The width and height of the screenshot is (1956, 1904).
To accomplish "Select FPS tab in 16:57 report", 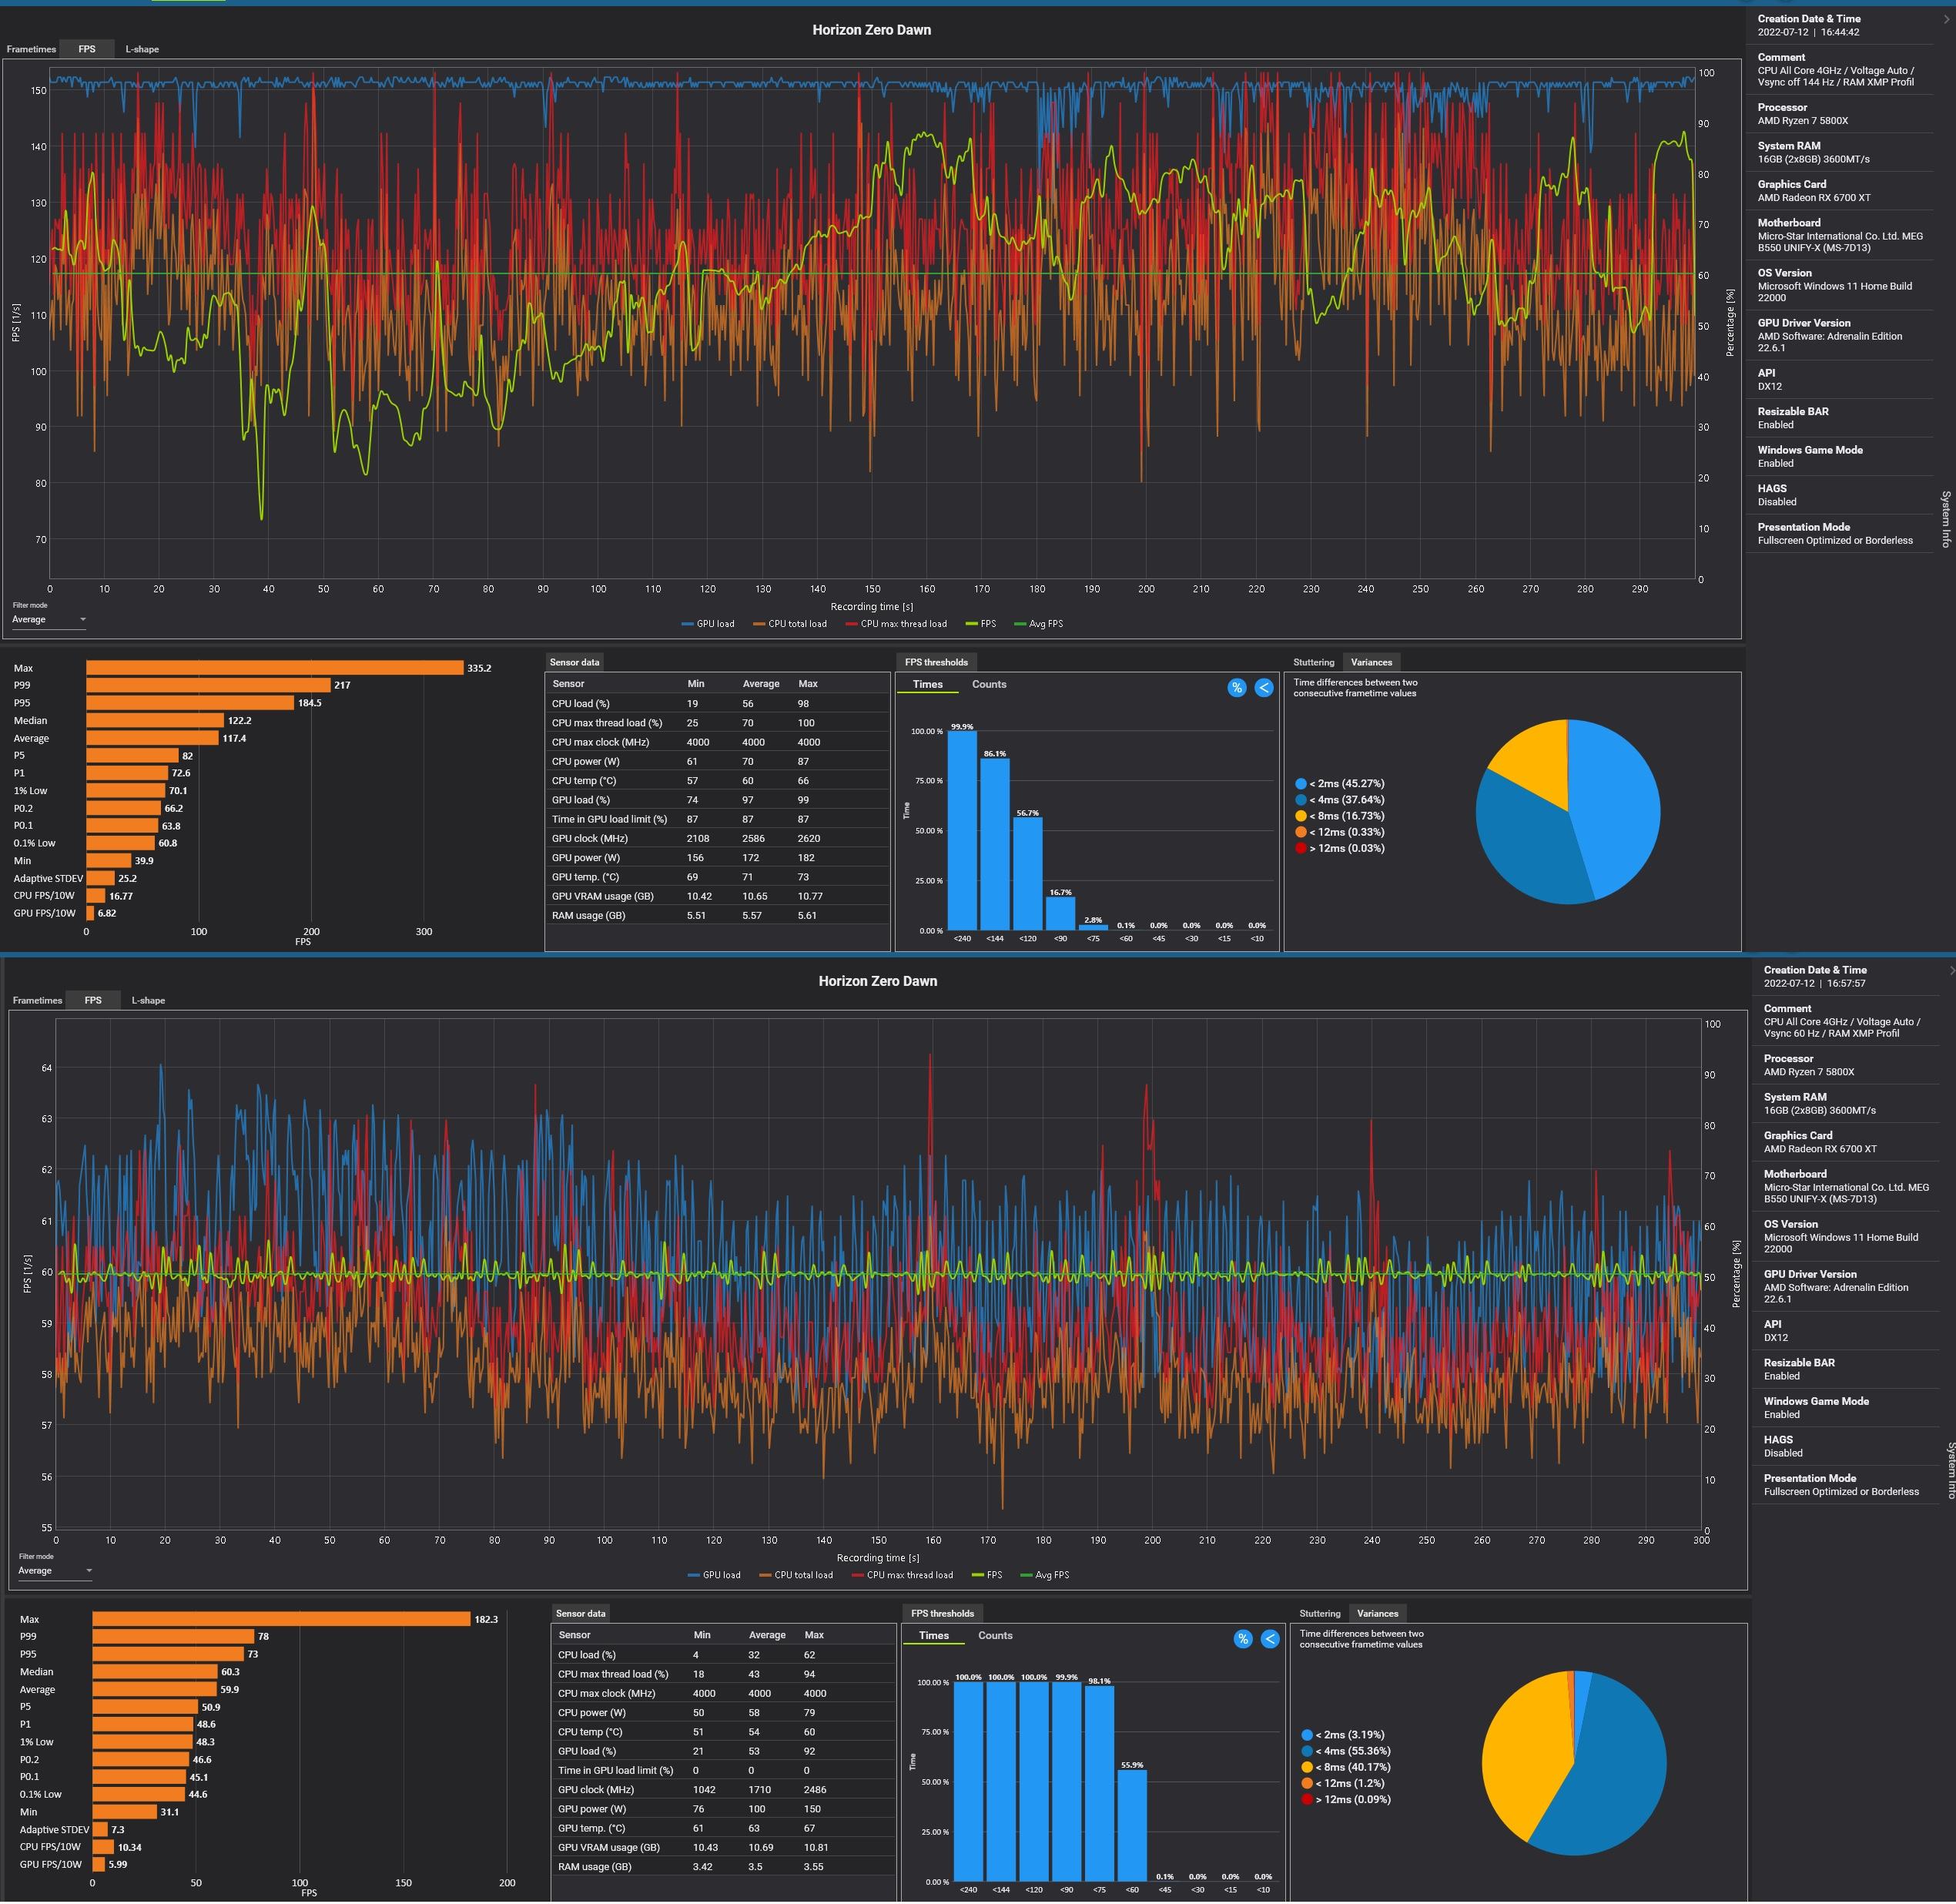I will point(93,1000).
